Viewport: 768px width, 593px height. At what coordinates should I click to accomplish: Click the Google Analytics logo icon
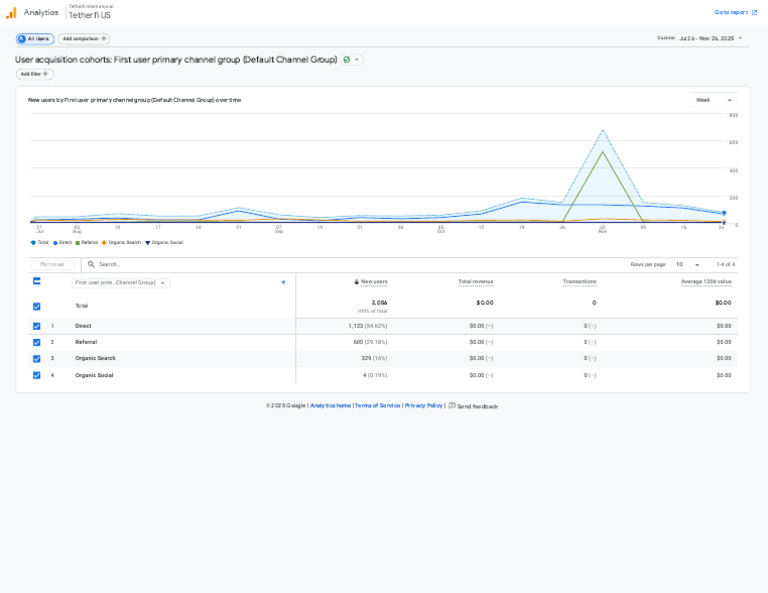11,13
